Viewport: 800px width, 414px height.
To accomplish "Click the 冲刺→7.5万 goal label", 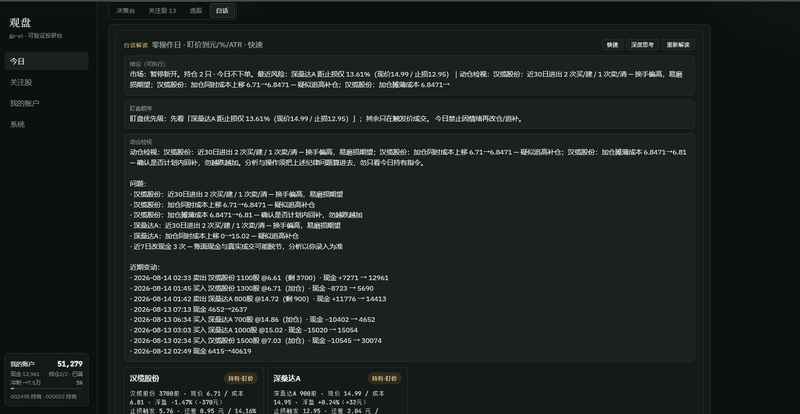I will coord(26,383).
